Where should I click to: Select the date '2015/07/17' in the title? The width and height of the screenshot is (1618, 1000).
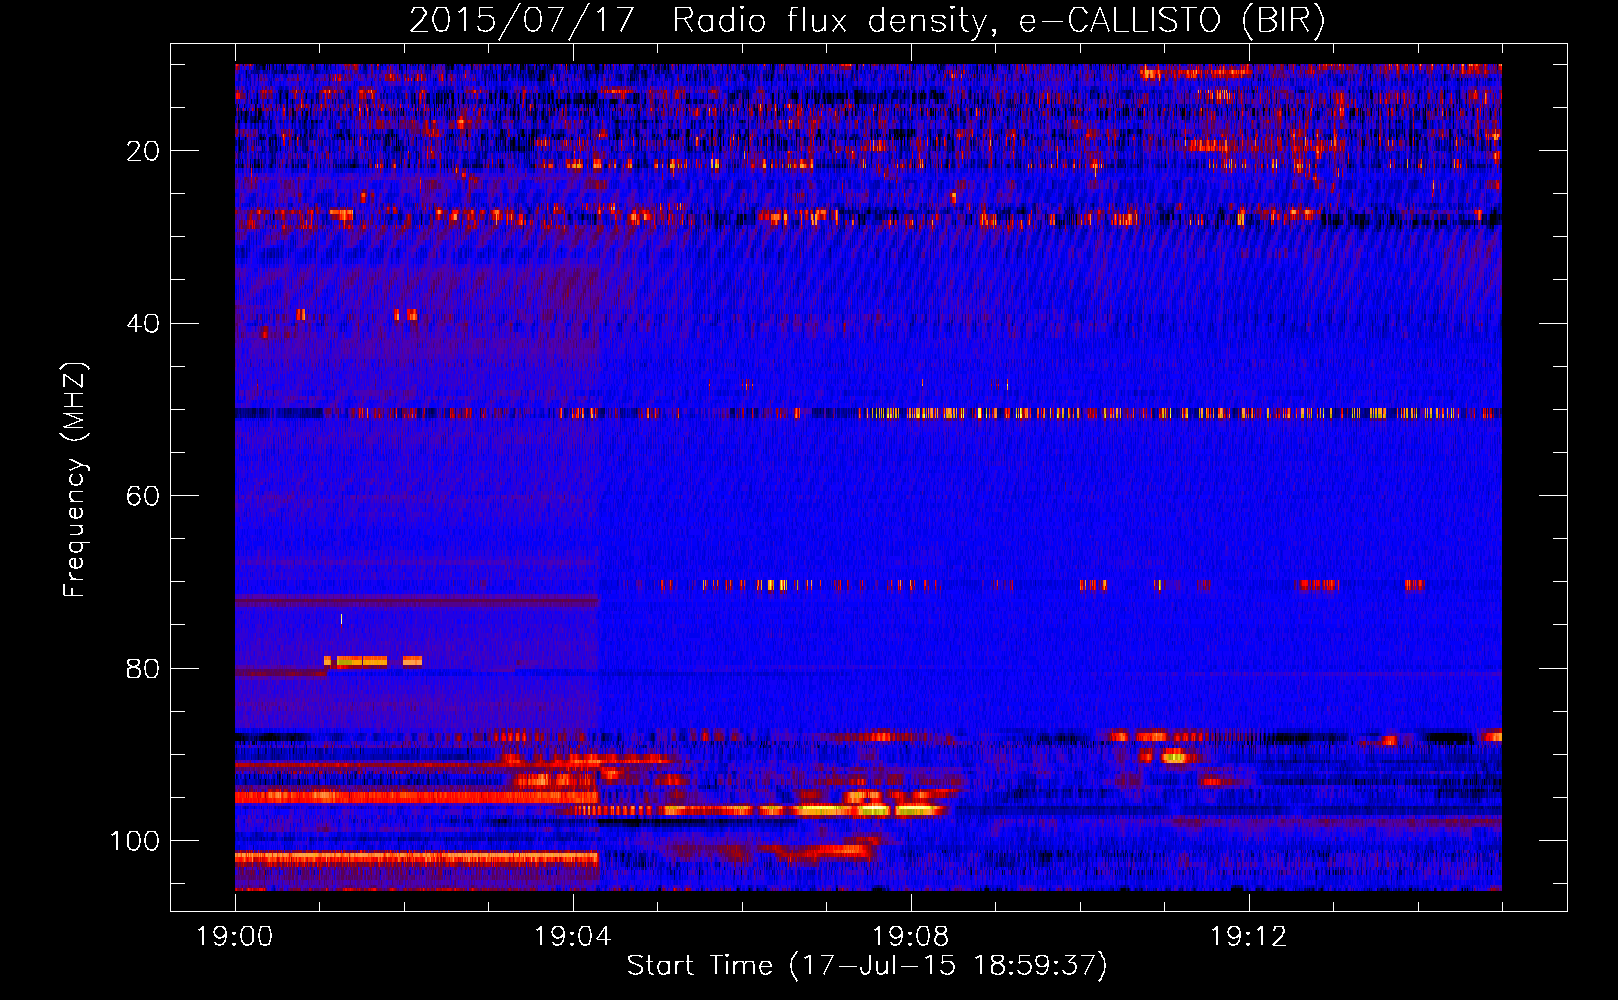coord(521,21)
